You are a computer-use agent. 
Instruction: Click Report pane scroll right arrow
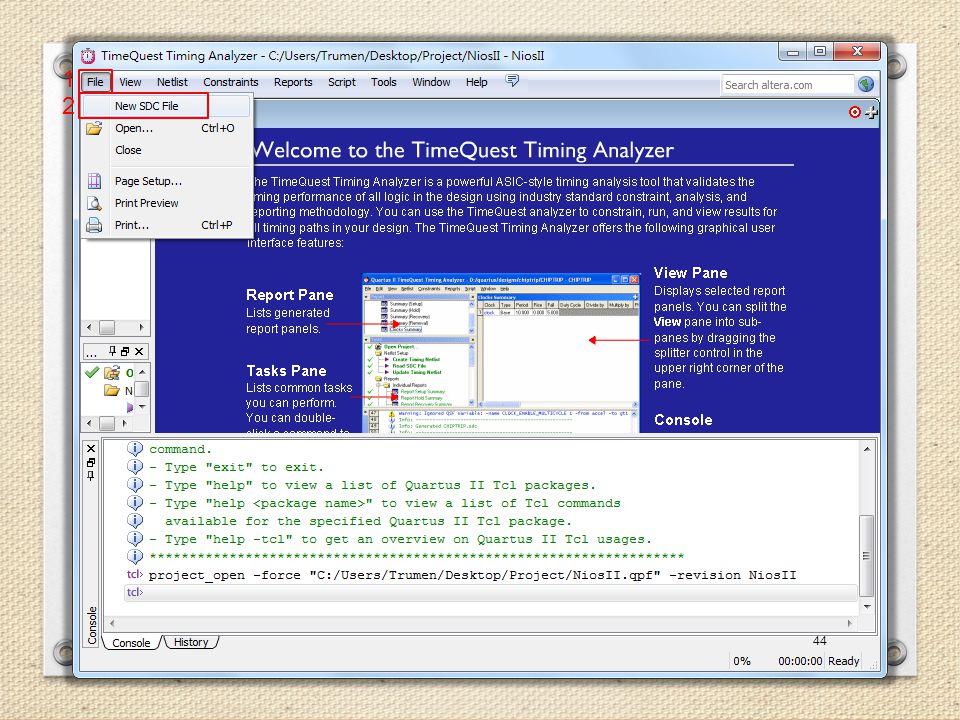141,328
